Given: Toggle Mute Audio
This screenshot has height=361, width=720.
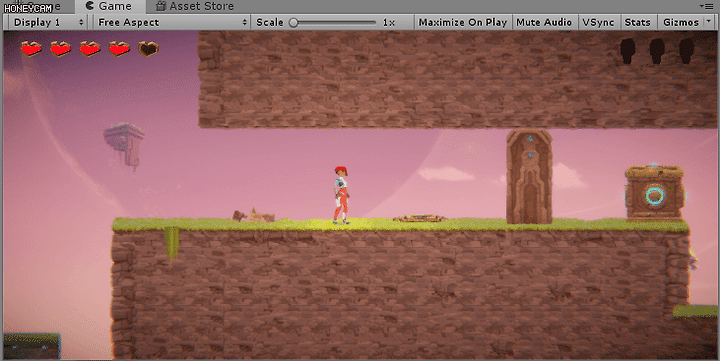Looking at the screenshot, I should [x=544, y=22].
